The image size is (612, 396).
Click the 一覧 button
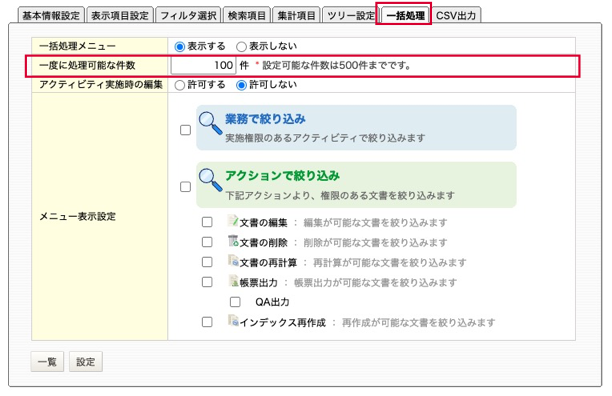point(47,362)
